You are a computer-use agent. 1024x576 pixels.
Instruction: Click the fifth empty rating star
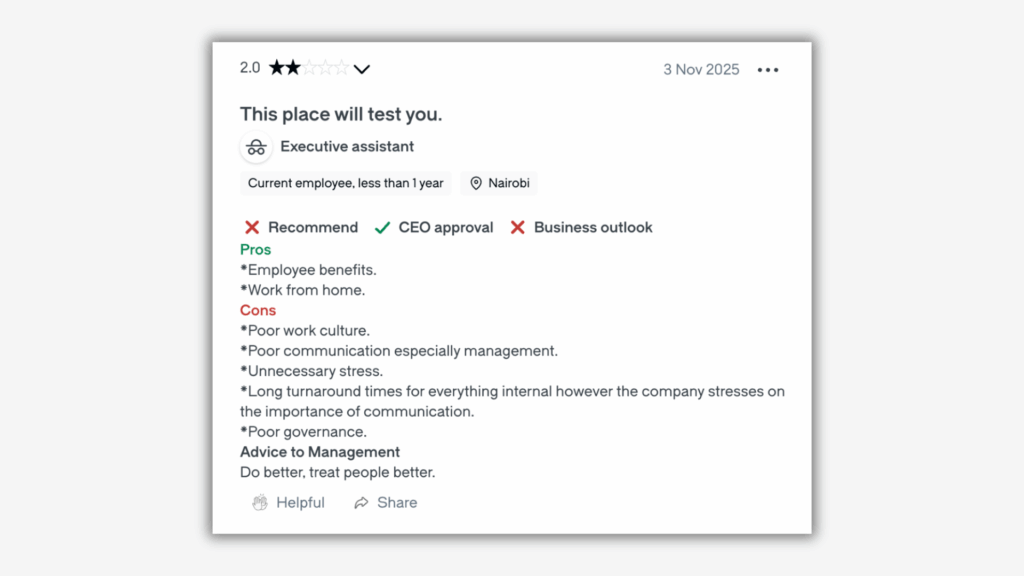341,67
